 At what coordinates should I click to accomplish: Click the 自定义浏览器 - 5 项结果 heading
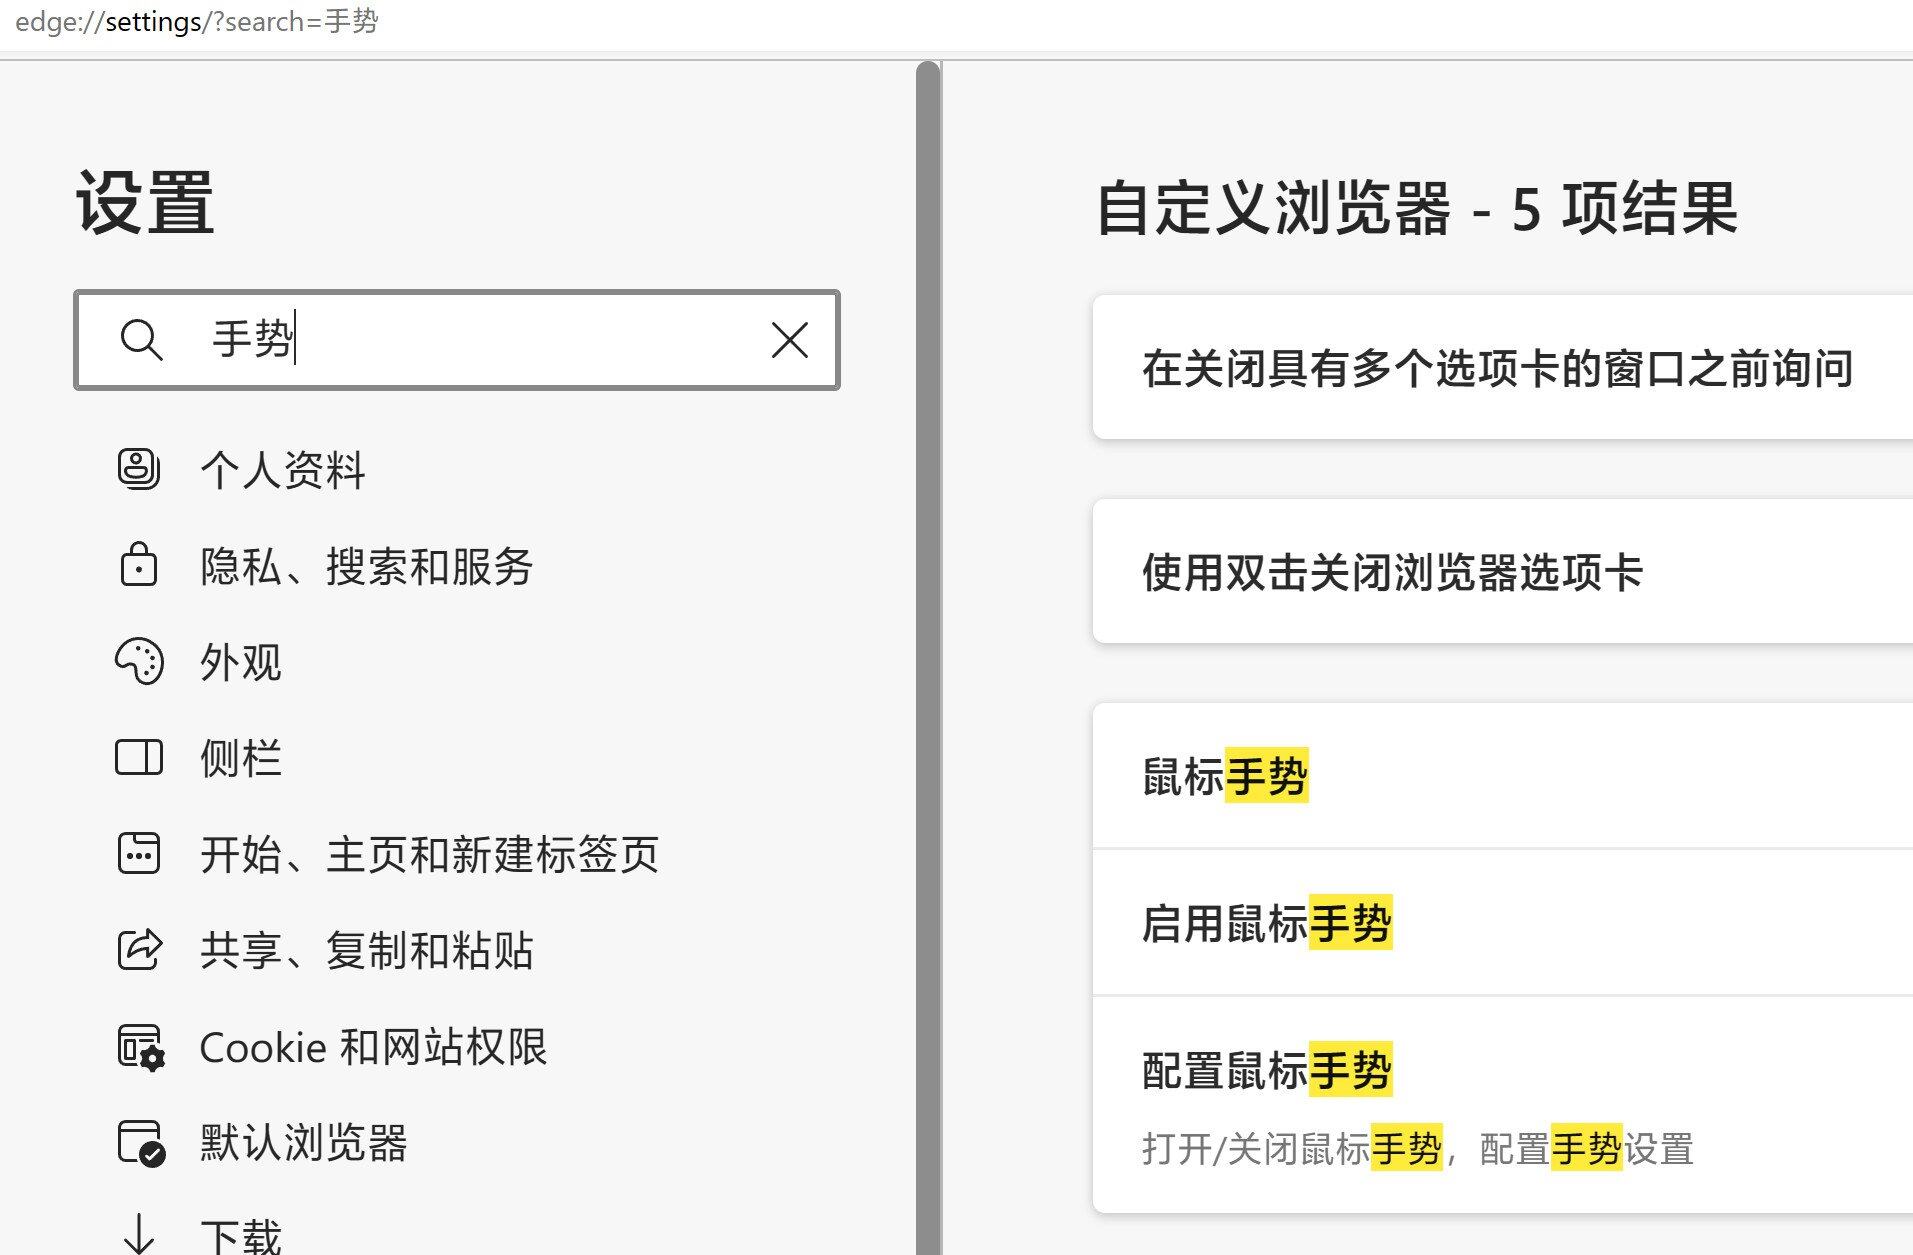tap(1417, 209)
